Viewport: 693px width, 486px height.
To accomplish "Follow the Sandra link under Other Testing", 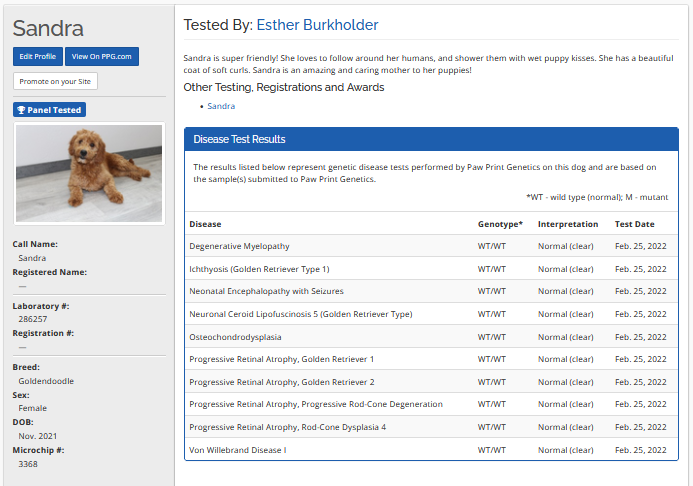I will [x=221, y=105].
